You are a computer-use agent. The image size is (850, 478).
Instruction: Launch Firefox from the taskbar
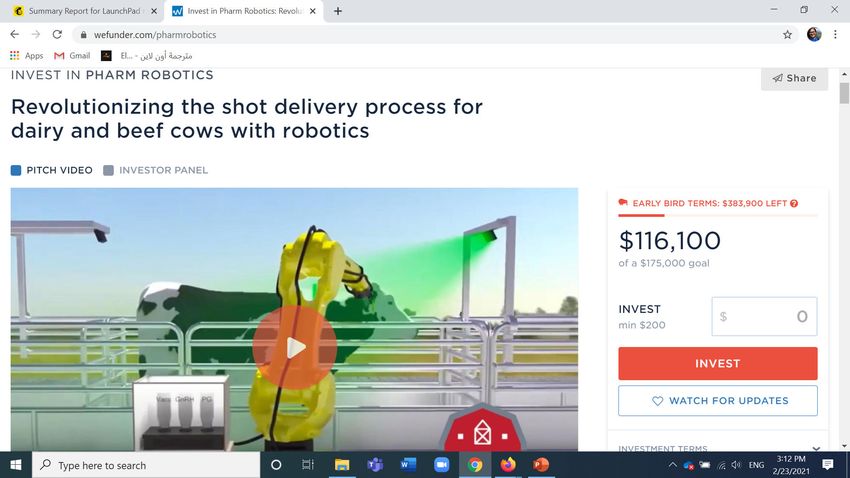coord(508,465)
